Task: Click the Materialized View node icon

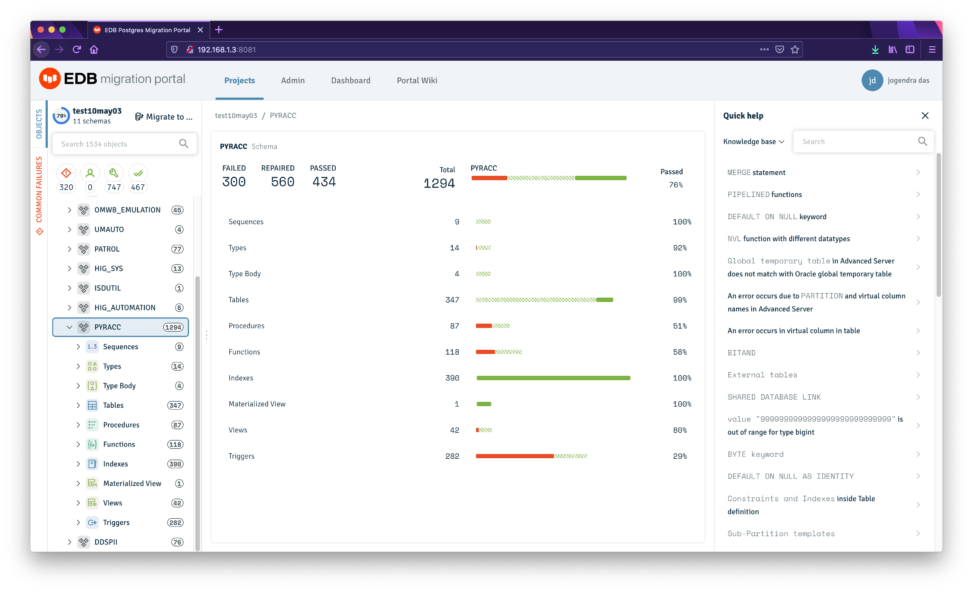Action: pos(92,483)
